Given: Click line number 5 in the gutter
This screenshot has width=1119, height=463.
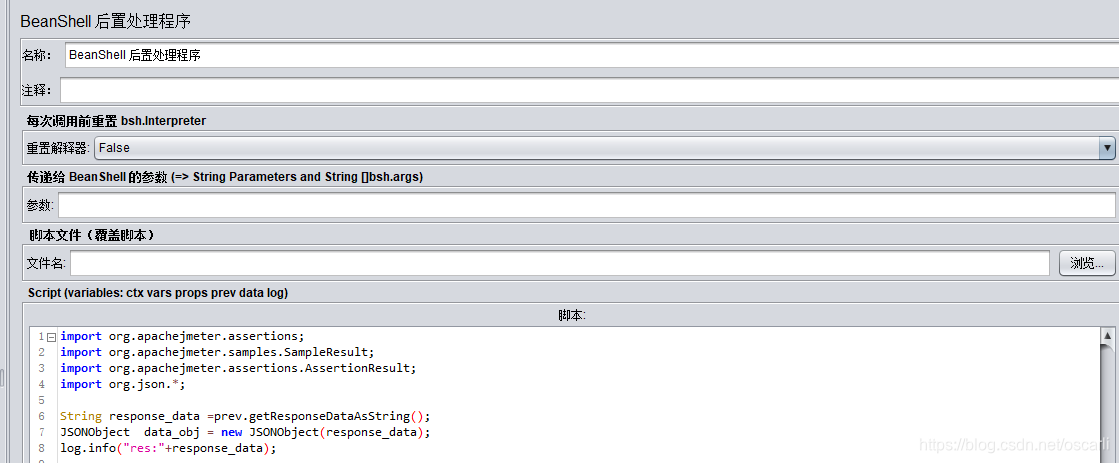Looking at the screenshot, I should (x=41, y=400).
